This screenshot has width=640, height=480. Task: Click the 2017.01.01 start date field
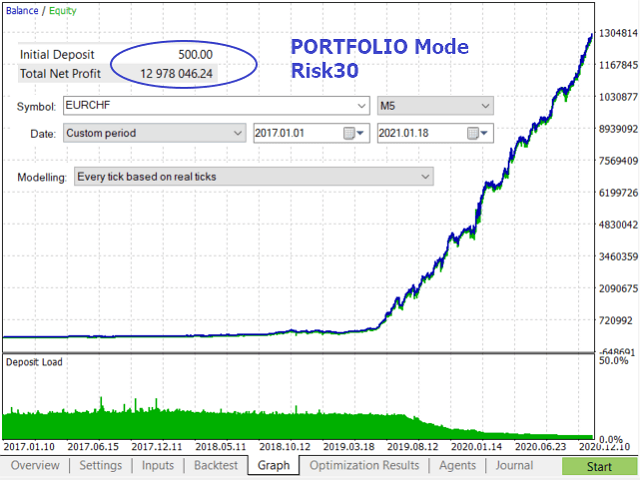click(x=298, y=133)
